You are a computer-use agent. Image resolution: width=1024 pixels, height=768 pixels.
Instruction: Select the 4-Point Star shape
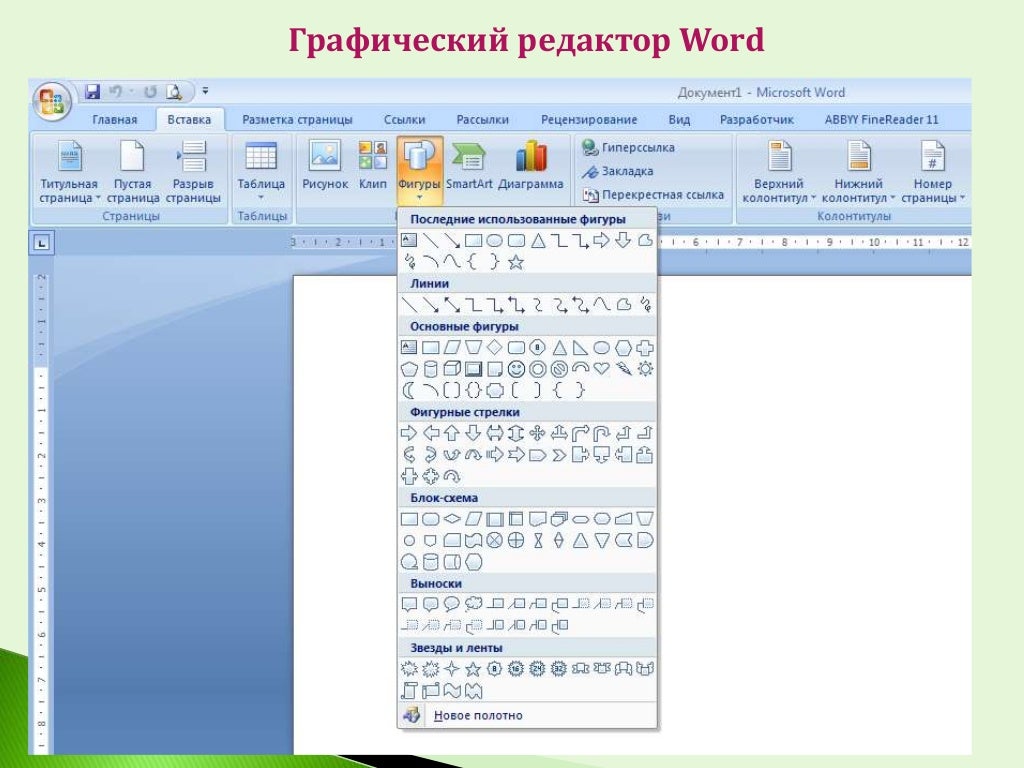point(452,669)
